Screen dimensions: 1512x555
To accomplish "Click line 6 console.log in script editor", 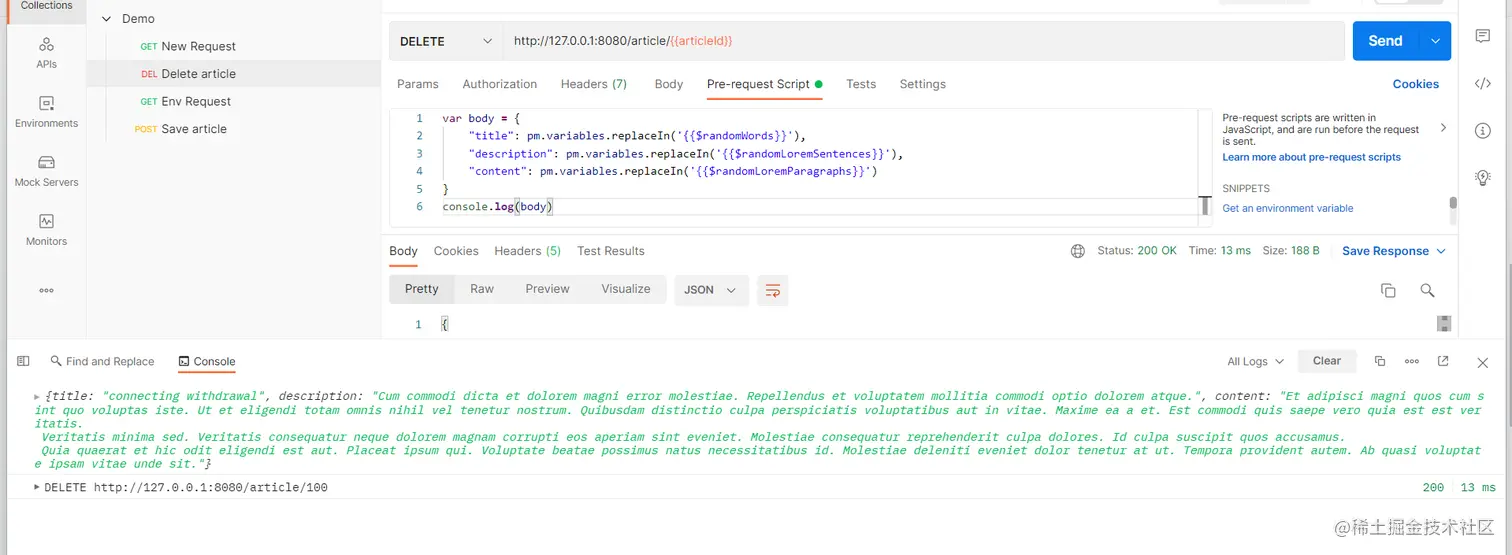I will [x=498, y=206].
